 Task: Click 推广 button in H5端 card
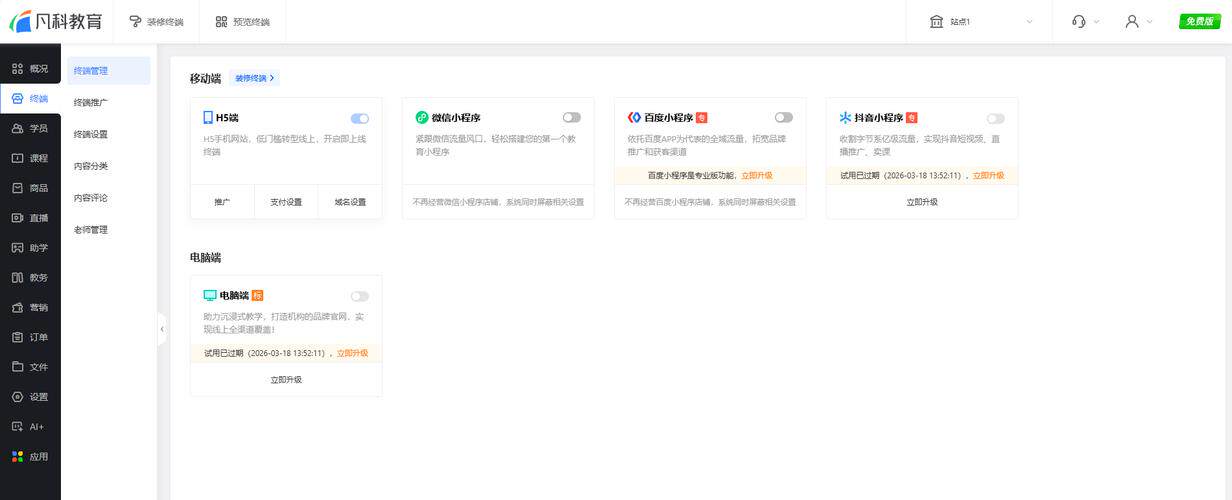point(222,202)
